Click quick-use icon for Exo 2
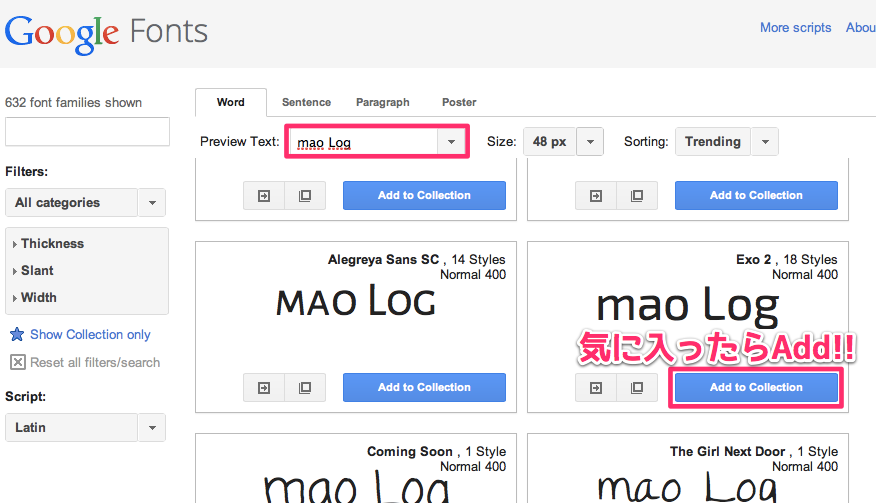 596,387
